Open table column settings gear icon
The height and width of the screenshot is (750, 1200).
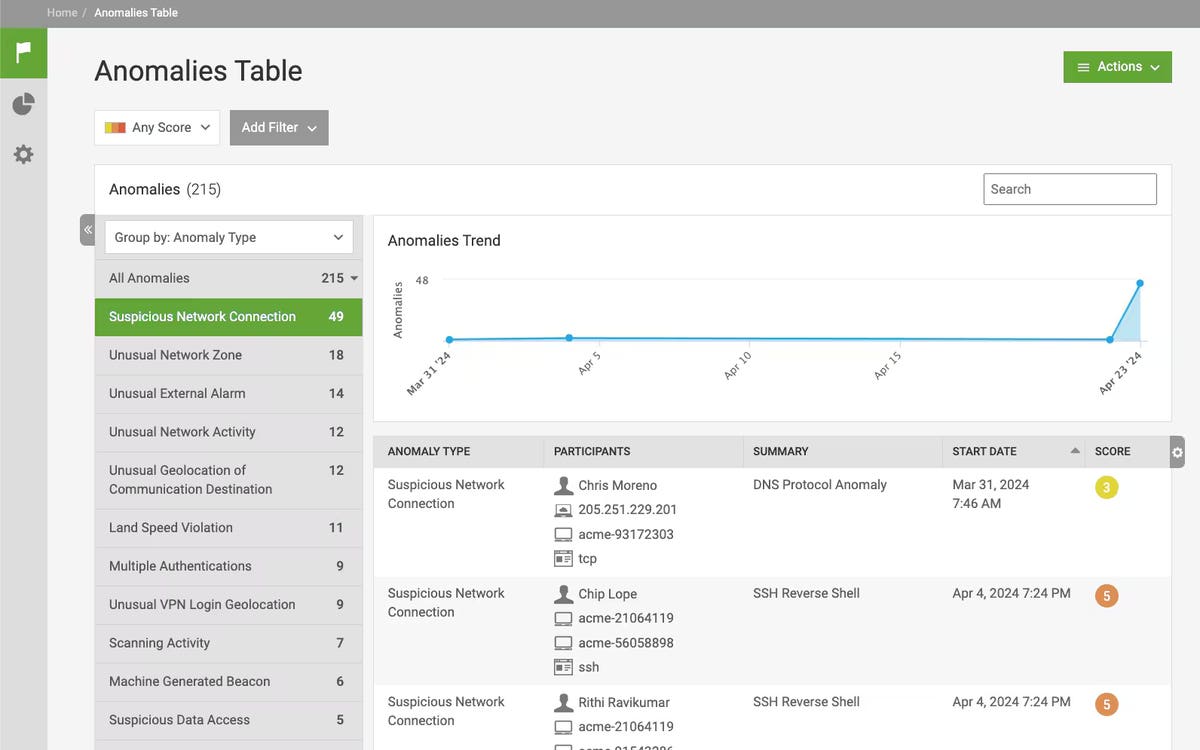click(1177, 452)
